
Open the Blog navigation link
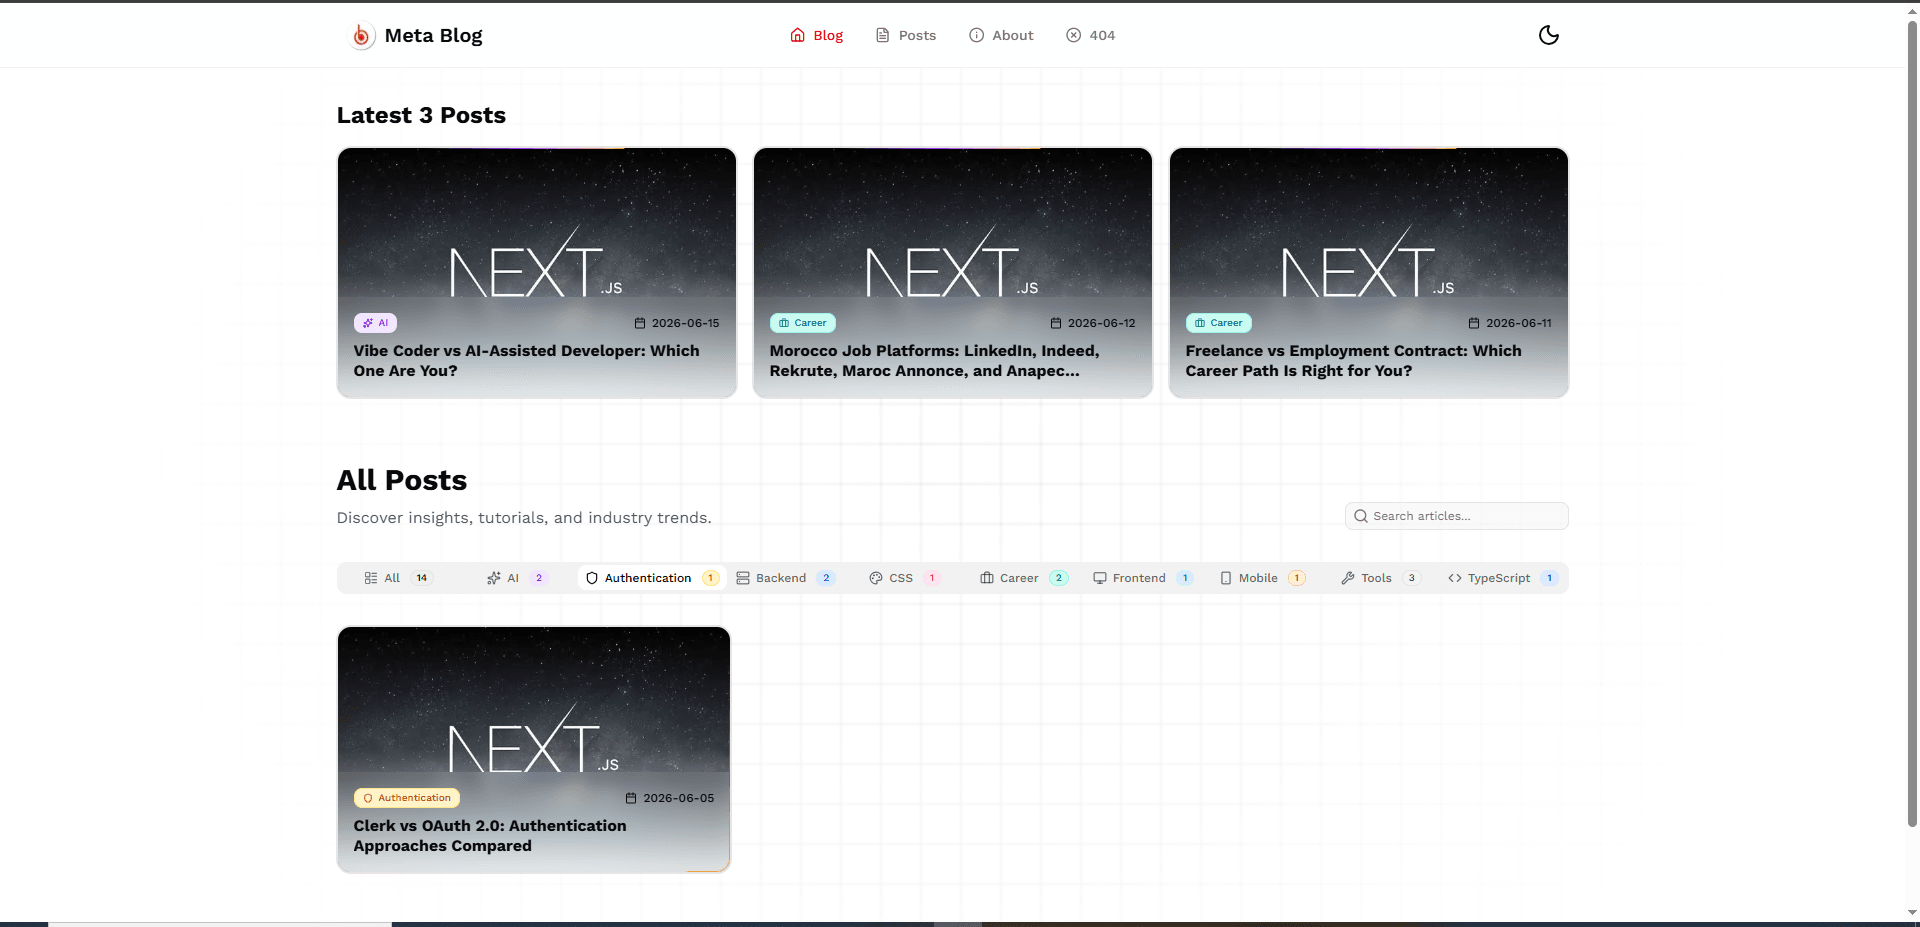(x=817, y=35)
